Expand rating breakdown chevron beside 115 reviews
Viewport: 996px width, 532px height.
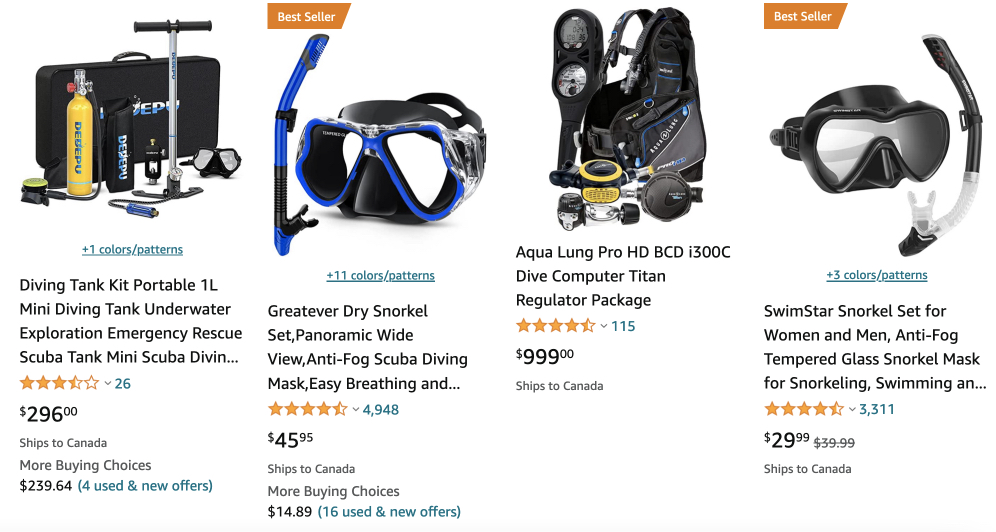tap(604, 326)
